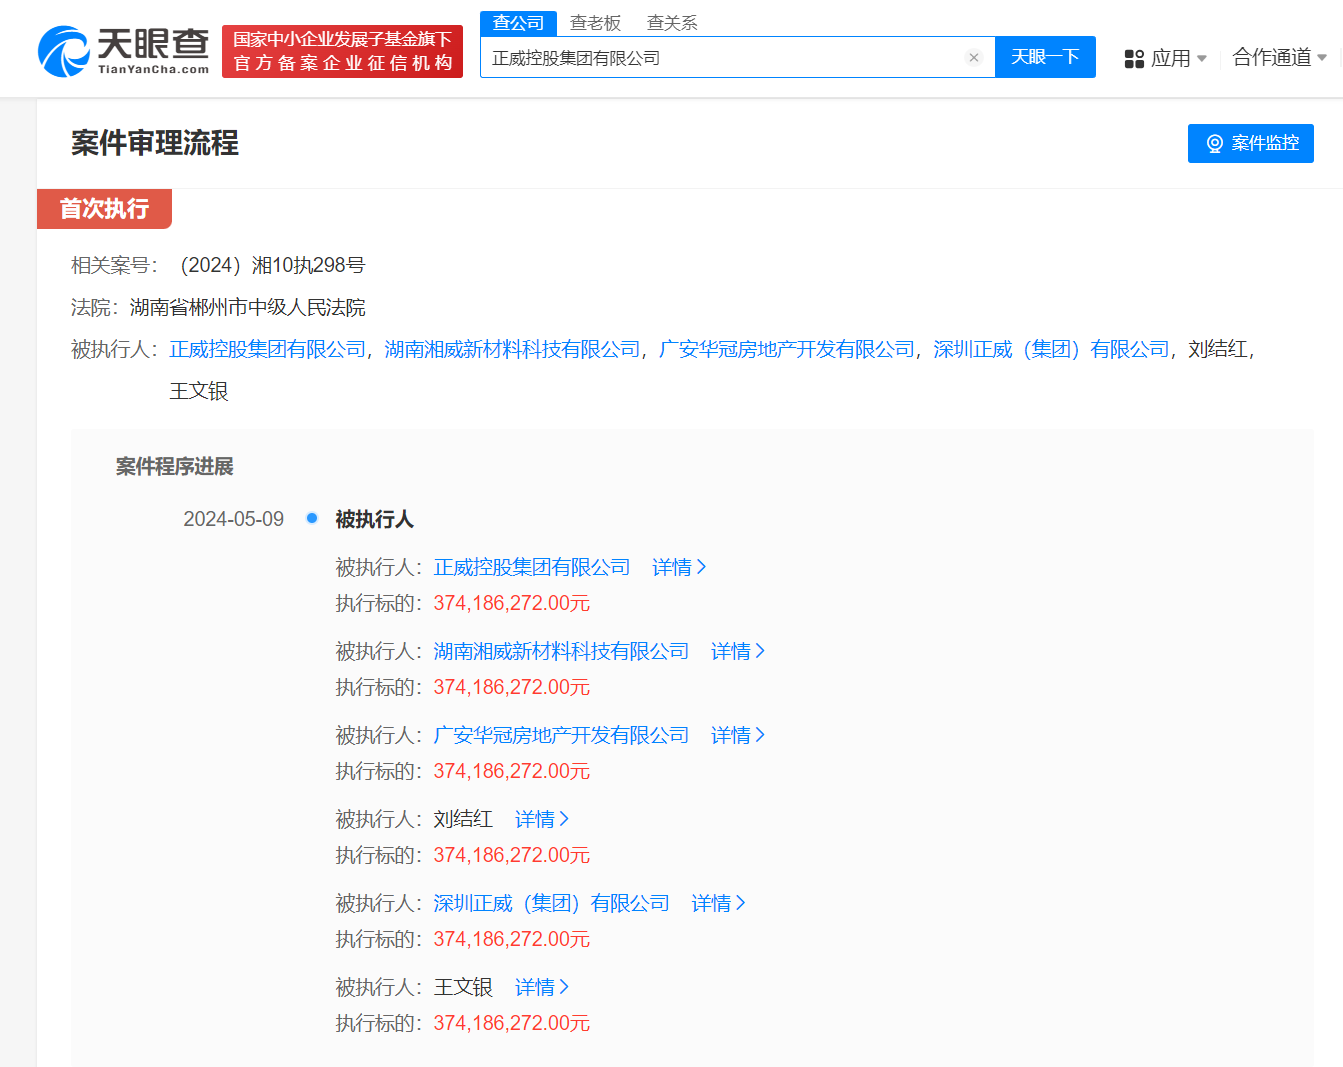Open 湖南湘威新材料科技有限公司 link in 被执行人 header

click(512, 349)
